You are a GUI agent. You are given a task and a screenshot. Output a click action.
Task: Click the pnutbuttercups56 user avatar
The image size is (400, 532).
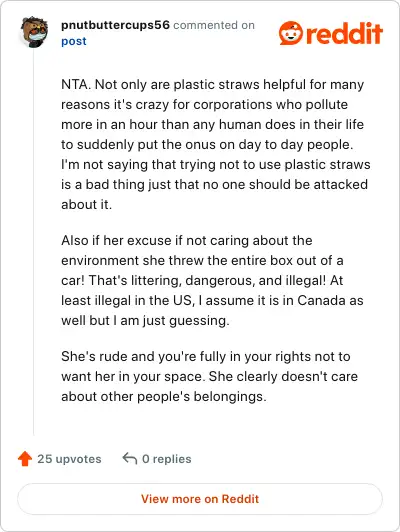click(x=34, y=32)
